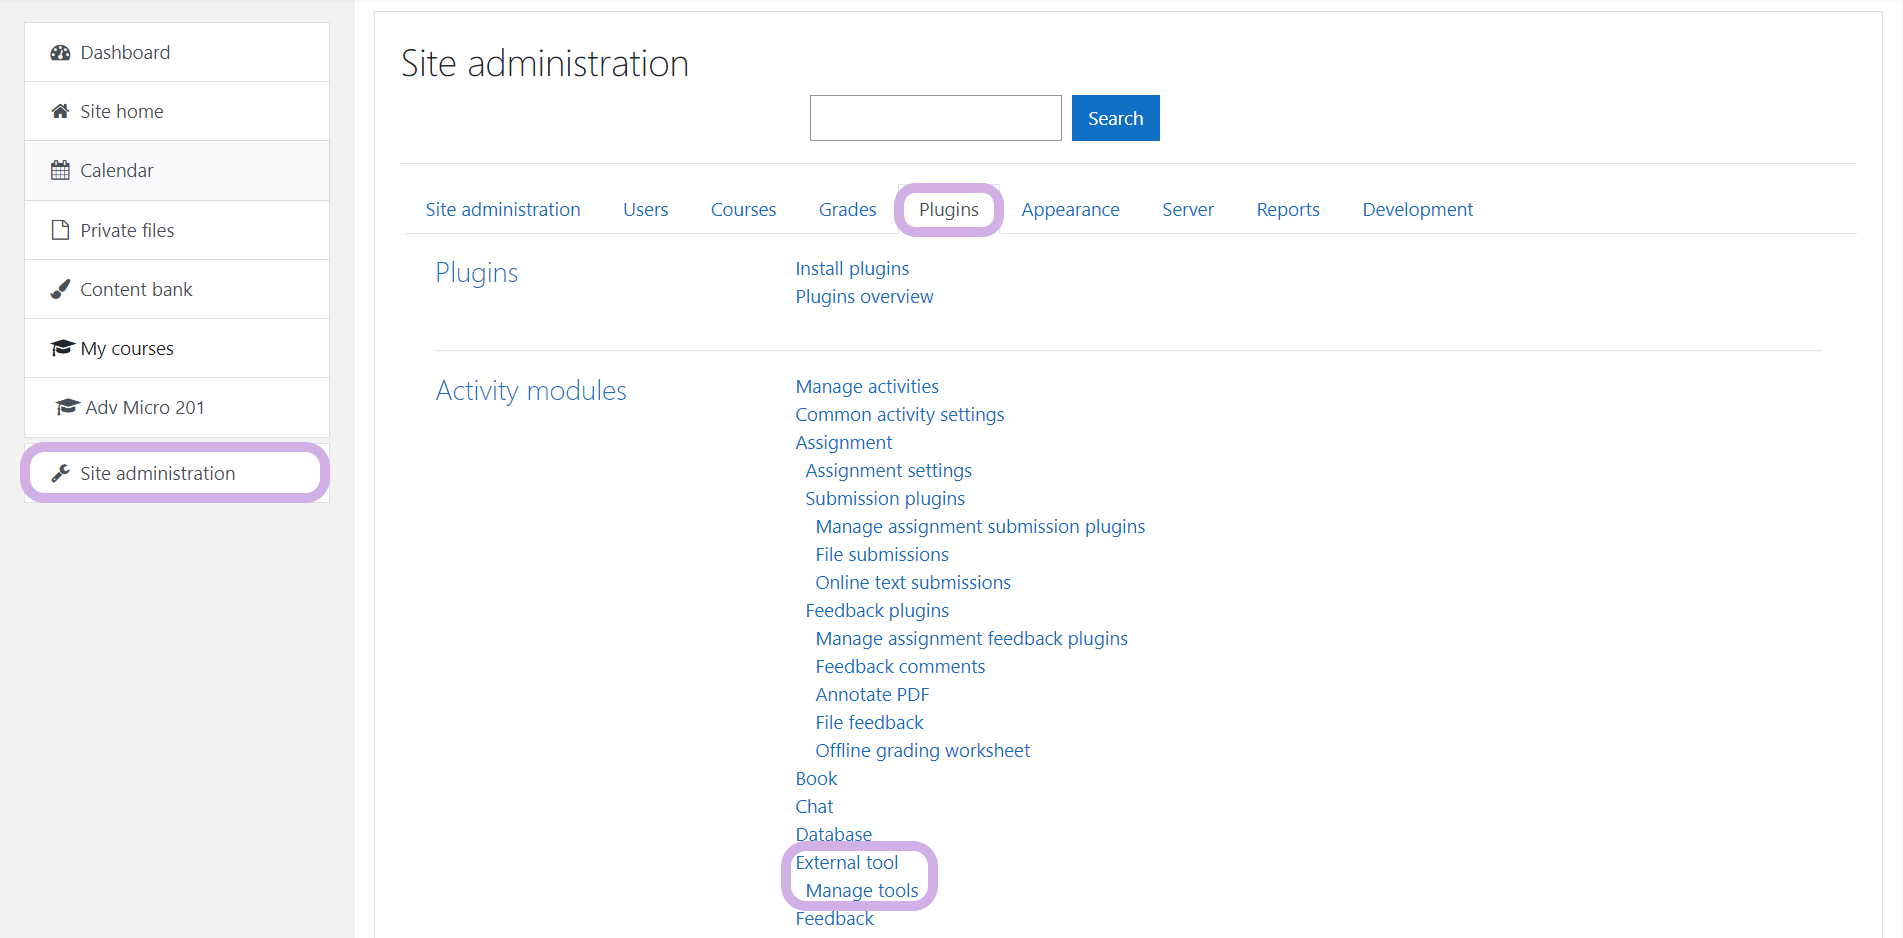
Task: Switch to the Users tab
Action: point(645,210)
